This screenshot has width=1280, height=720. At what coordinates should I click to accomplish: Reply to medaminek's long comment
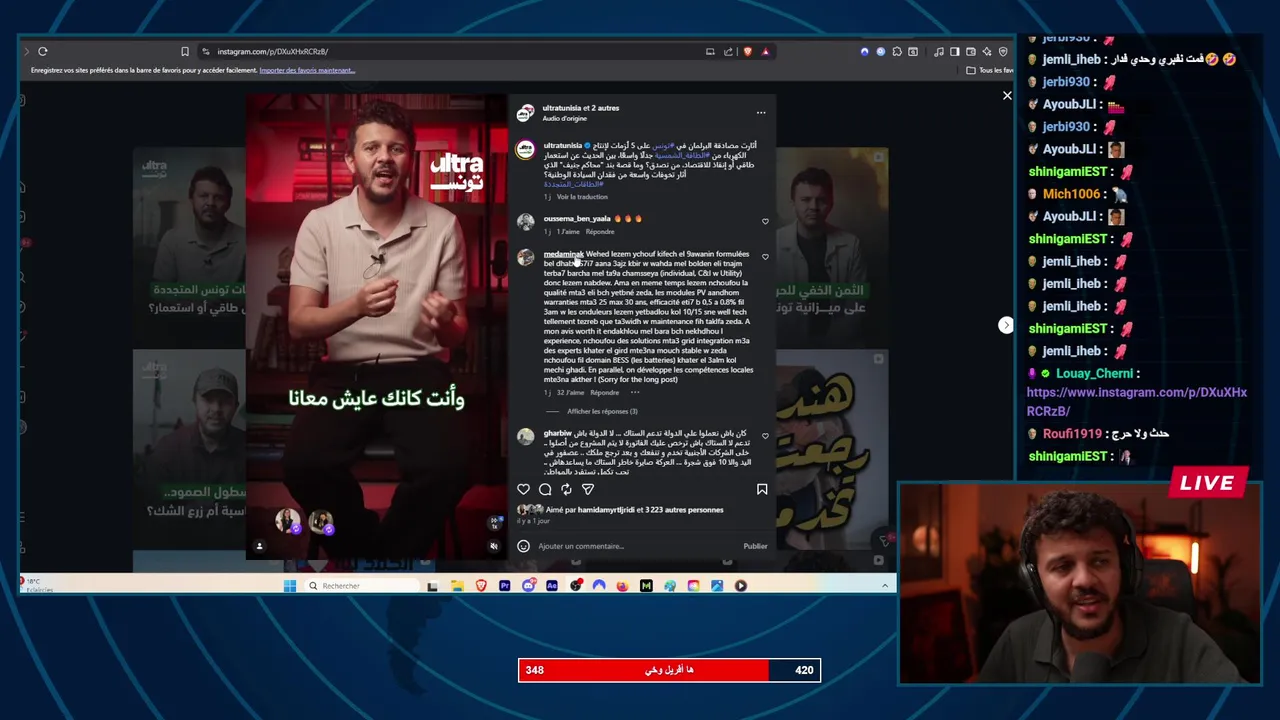click(604, 393)
